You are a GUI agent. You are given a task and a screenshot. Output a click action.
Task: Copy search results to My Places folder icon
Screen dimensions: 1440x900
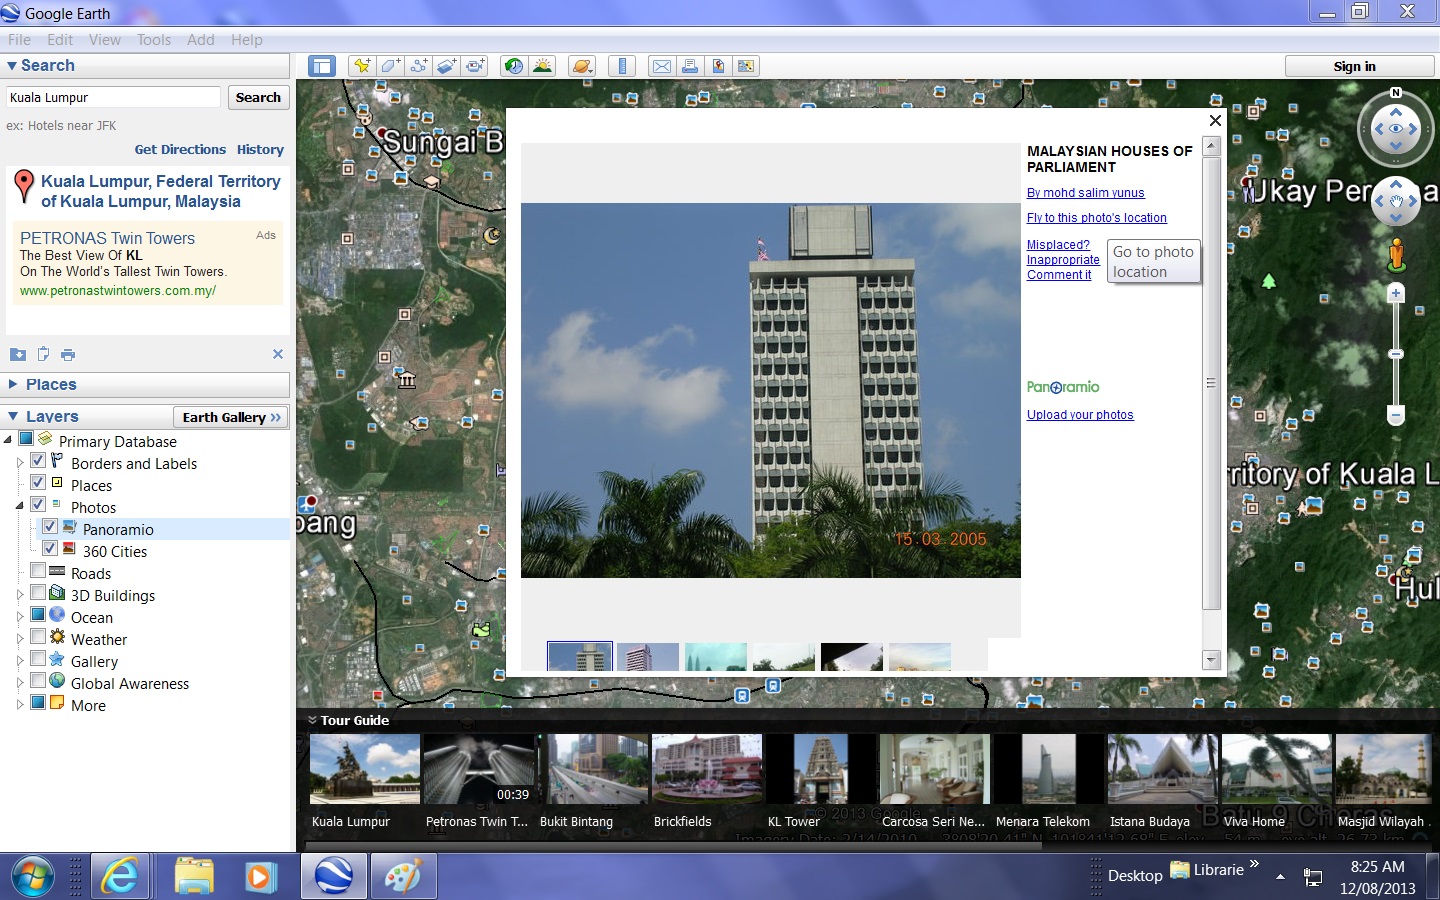[18, 354]
